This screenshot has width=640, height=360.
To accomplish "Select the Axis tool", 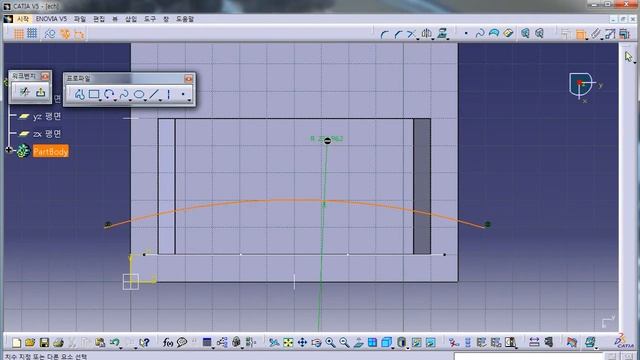I will click(169, 94).
